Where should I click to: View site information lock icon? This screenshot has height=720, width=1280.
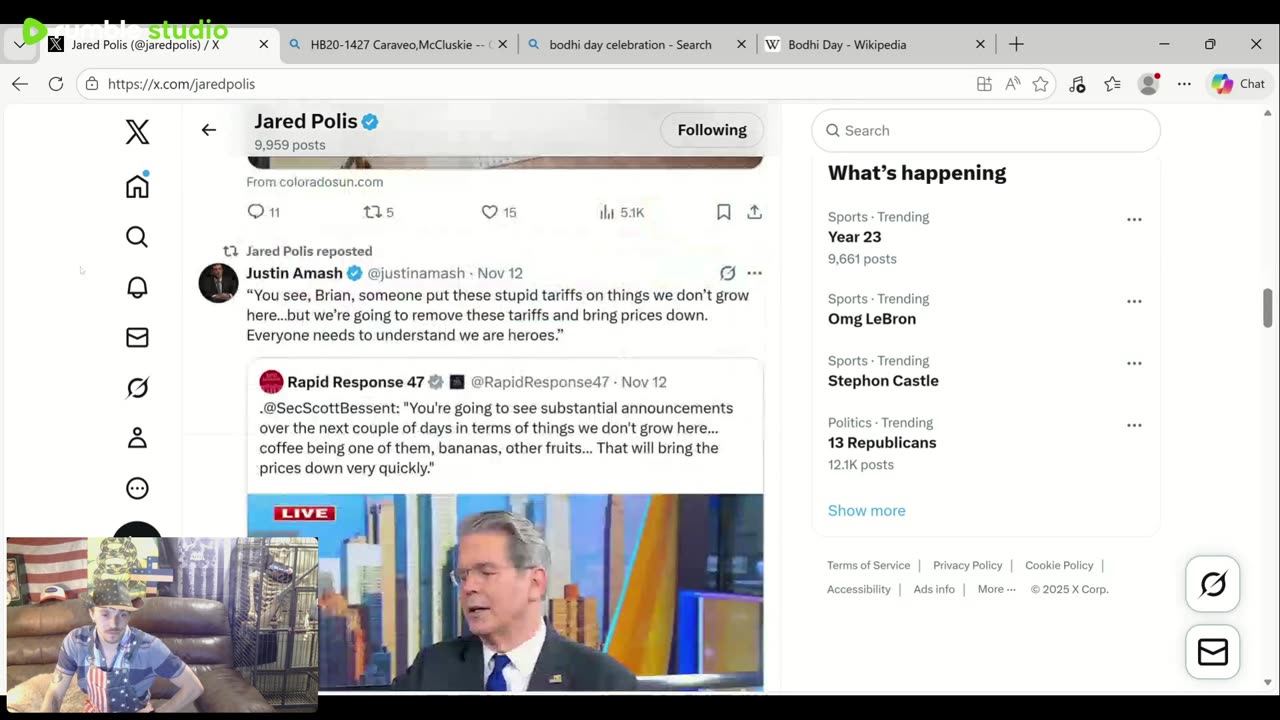(92, 84)
